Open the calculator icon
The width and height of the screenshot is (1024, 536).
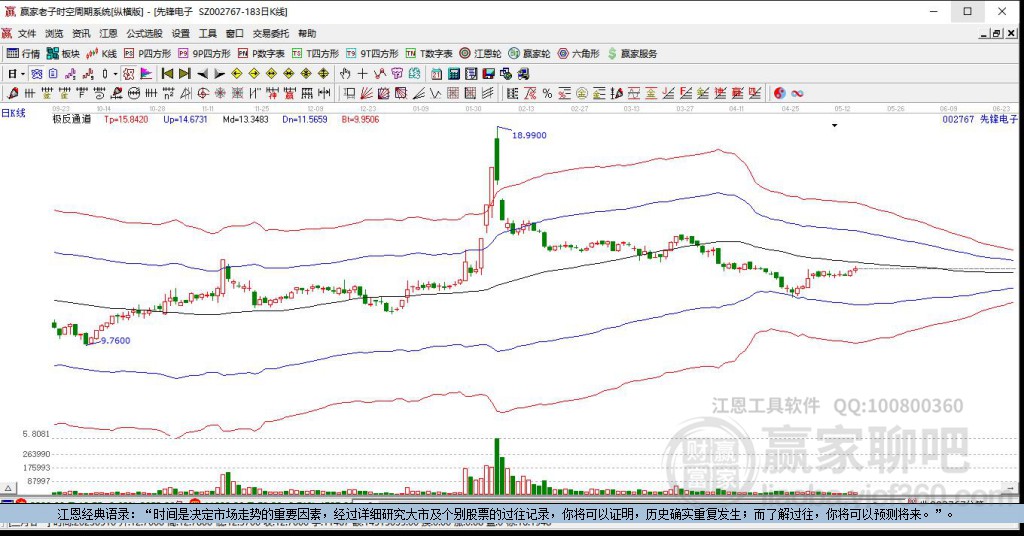click(453, 74)
